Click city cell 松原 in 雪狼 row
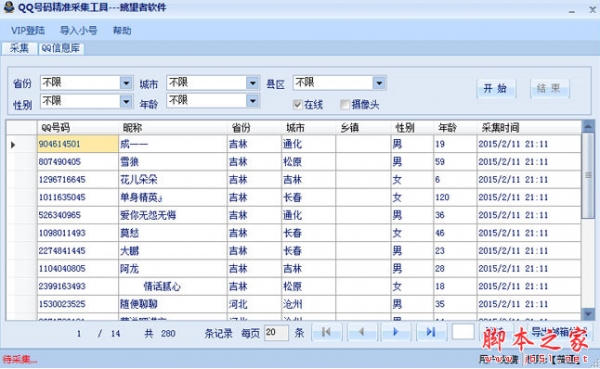Screen dimensions: 600x369 [308, 162]
